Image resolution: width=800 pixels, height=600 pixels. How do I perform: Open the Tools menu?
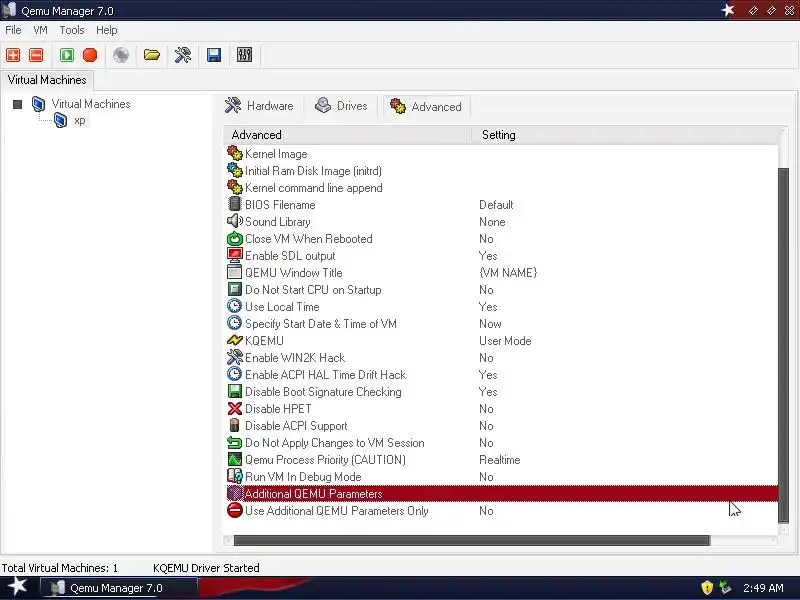point(71,30)
